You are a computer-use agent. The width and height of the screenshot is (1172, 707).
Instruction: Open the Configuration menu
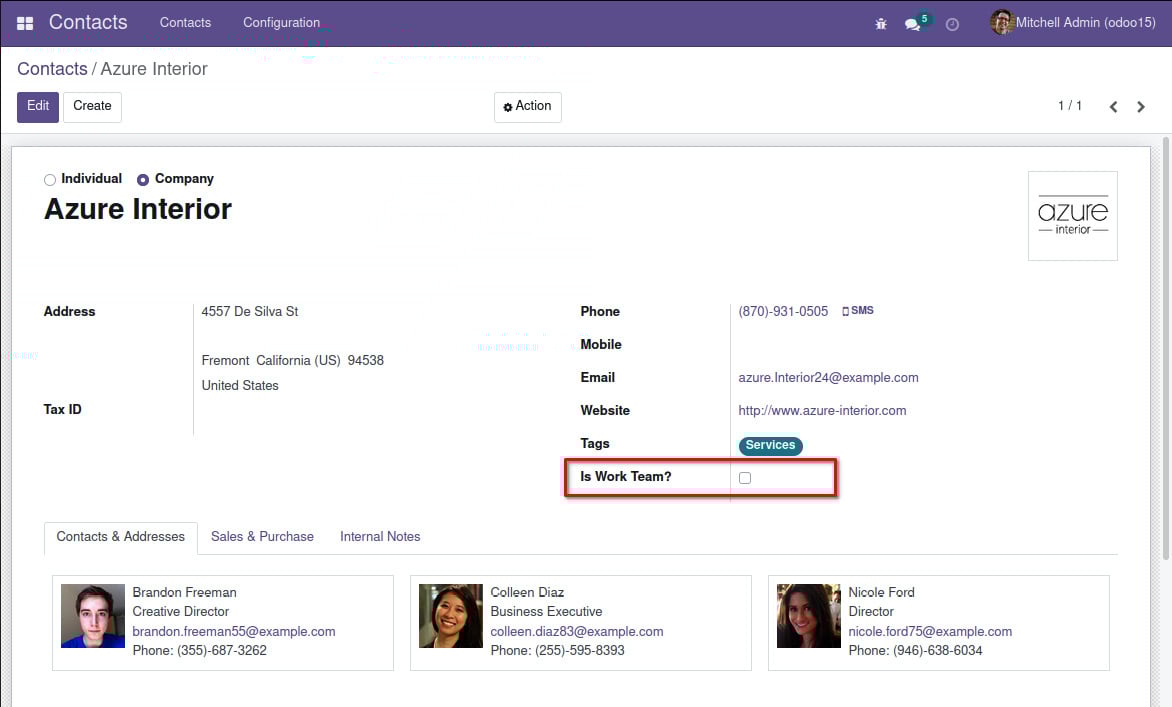[x=281, y=22]
